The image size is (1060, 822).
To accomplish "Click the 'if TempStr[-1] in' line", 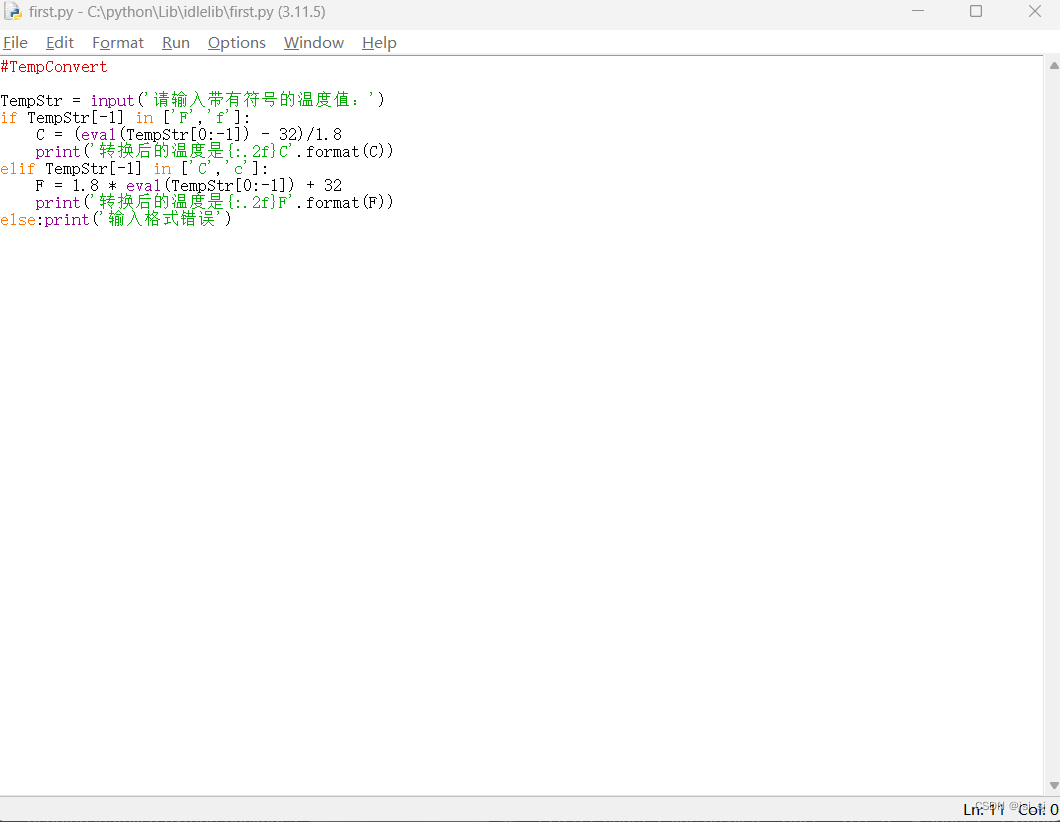I will [x=125, y=118].
